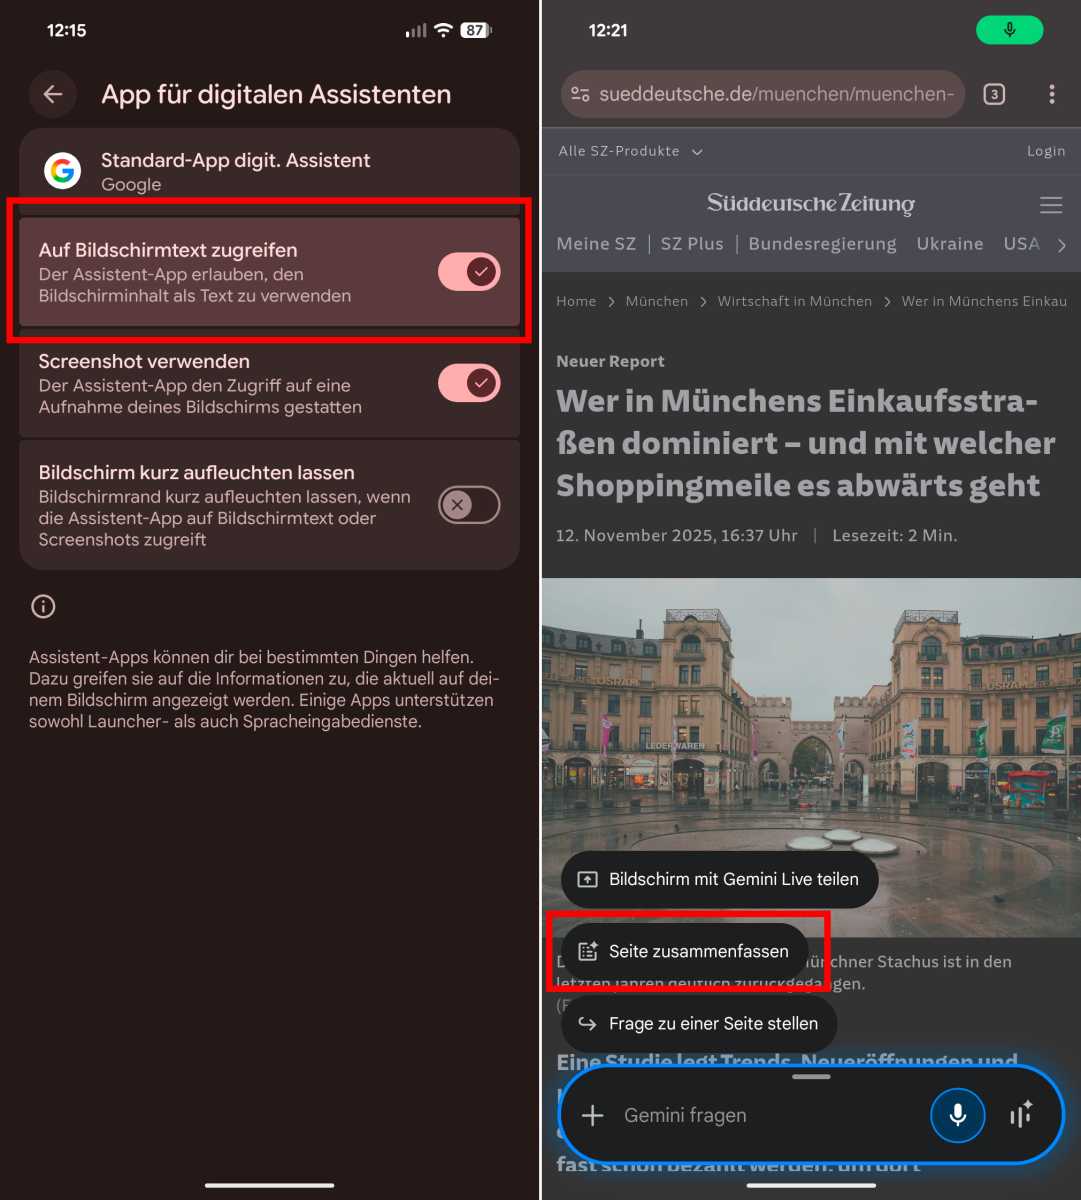
Task: Tap the Gemini microphone button
Action: pos(958,1115)
